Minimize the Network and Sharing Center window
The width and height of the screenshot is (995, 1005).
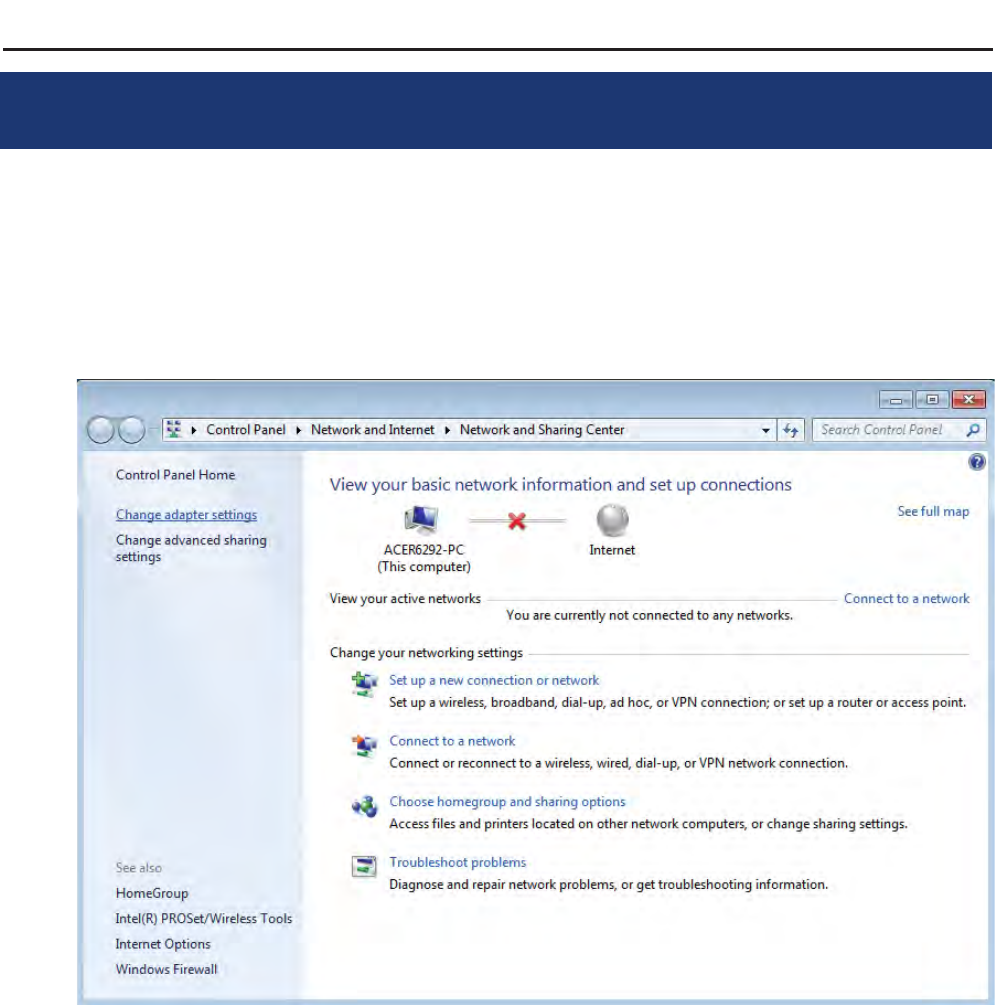pyautogui.click(x=896, y=400)
